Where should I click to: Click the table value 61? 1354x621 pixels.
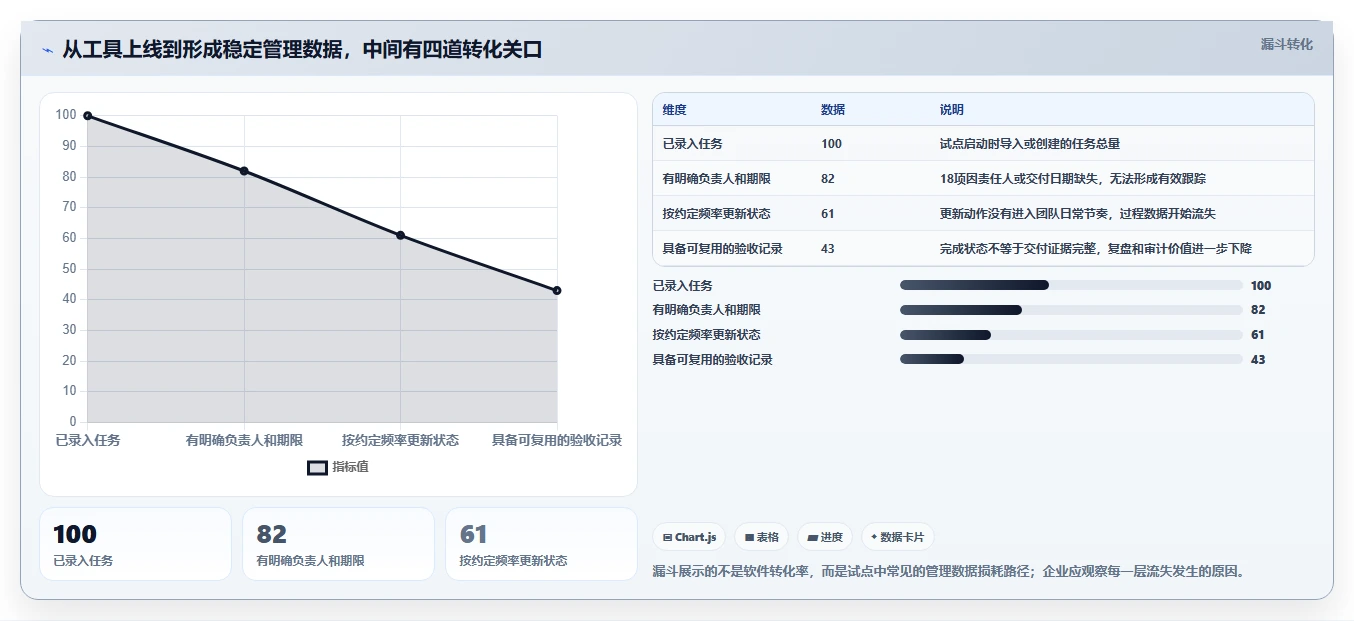(x=827, y=214)
